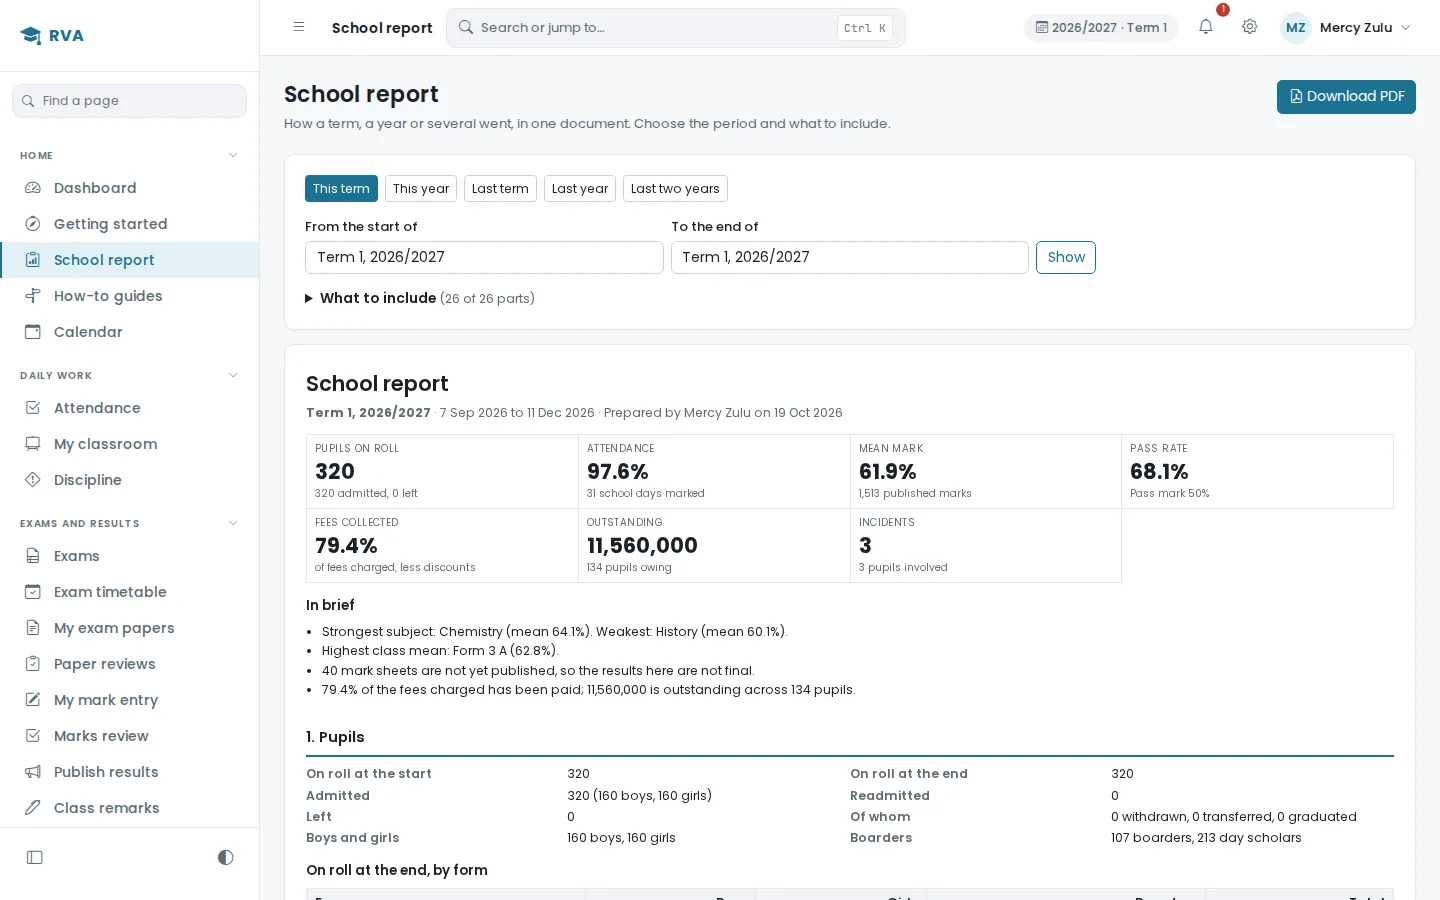Click the Attendance checkbox icon

click(33, 408)
